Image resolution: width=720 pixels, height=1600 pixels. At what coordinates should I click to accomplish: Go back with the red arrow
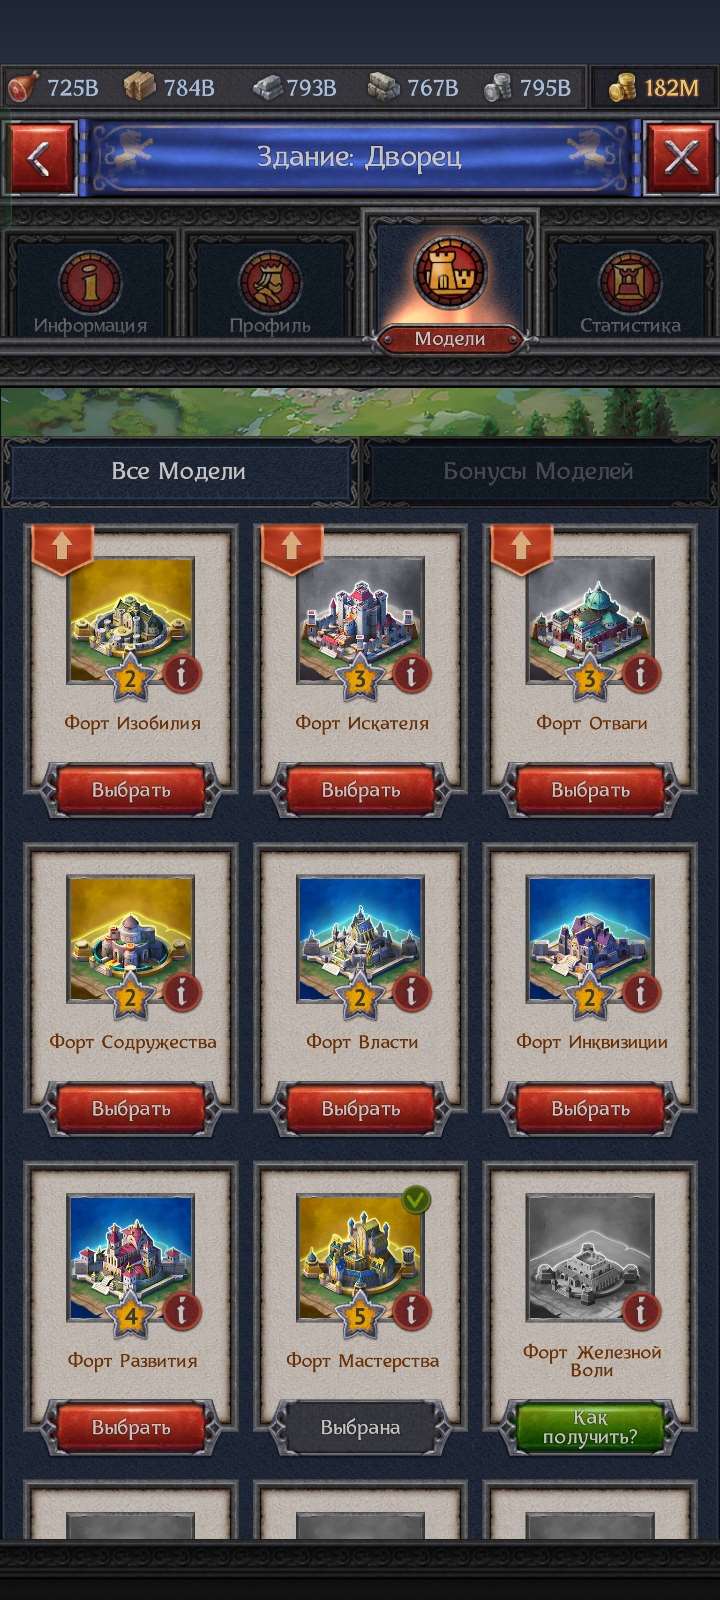click(40, 158)
